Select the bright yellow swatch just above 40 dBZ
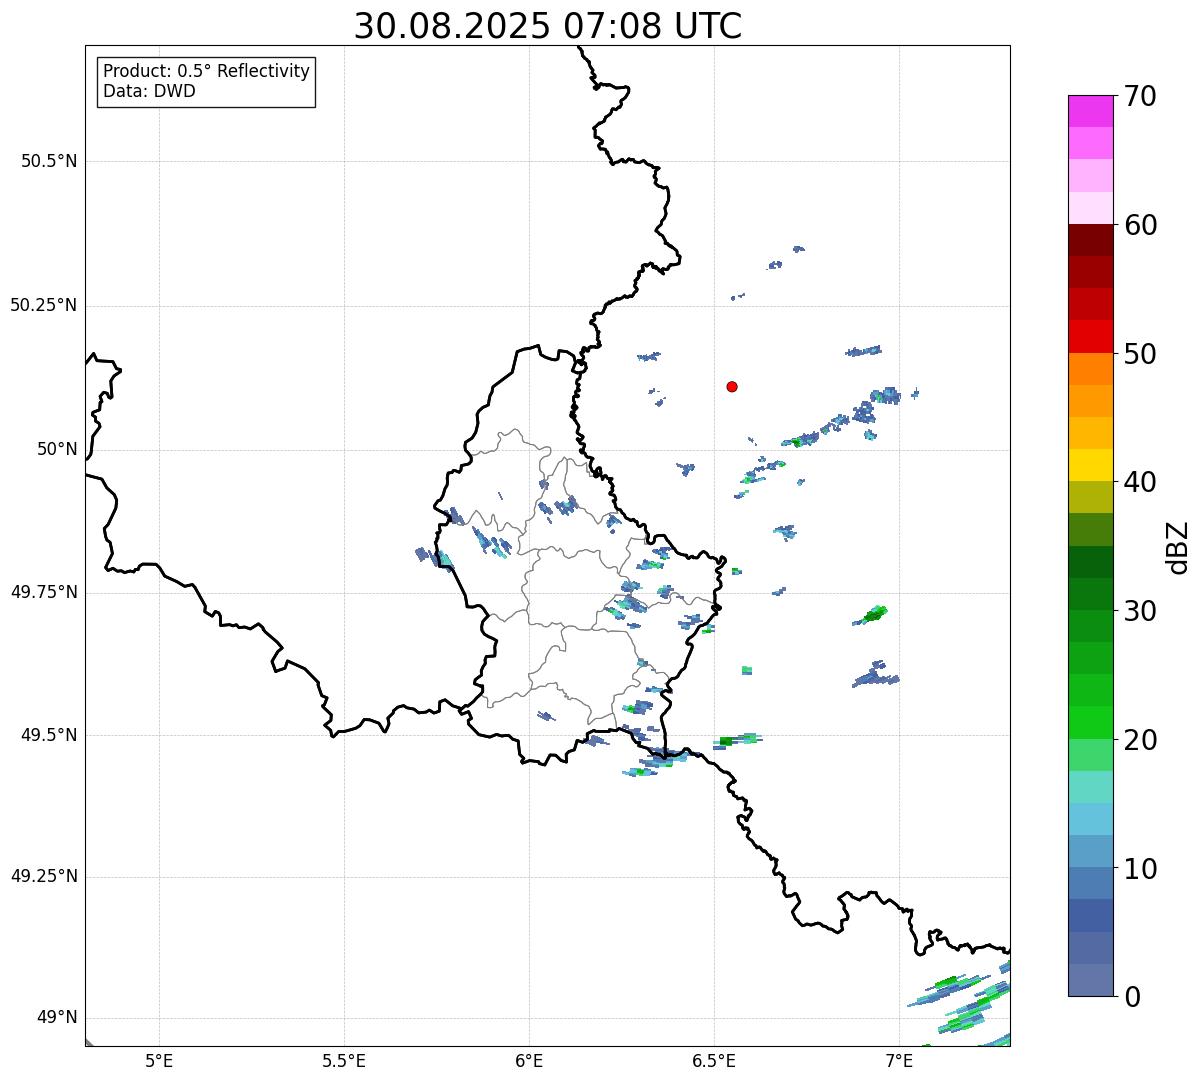The width and height of the screenshot is (1202, 1081). (1091, 465)
